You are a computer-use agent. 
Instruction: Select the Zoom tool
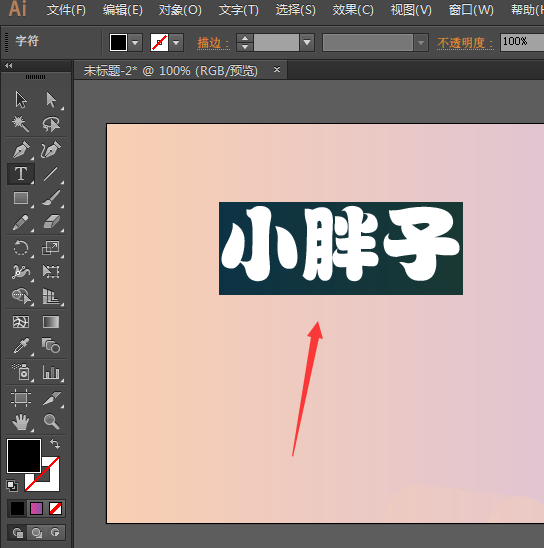51,422
